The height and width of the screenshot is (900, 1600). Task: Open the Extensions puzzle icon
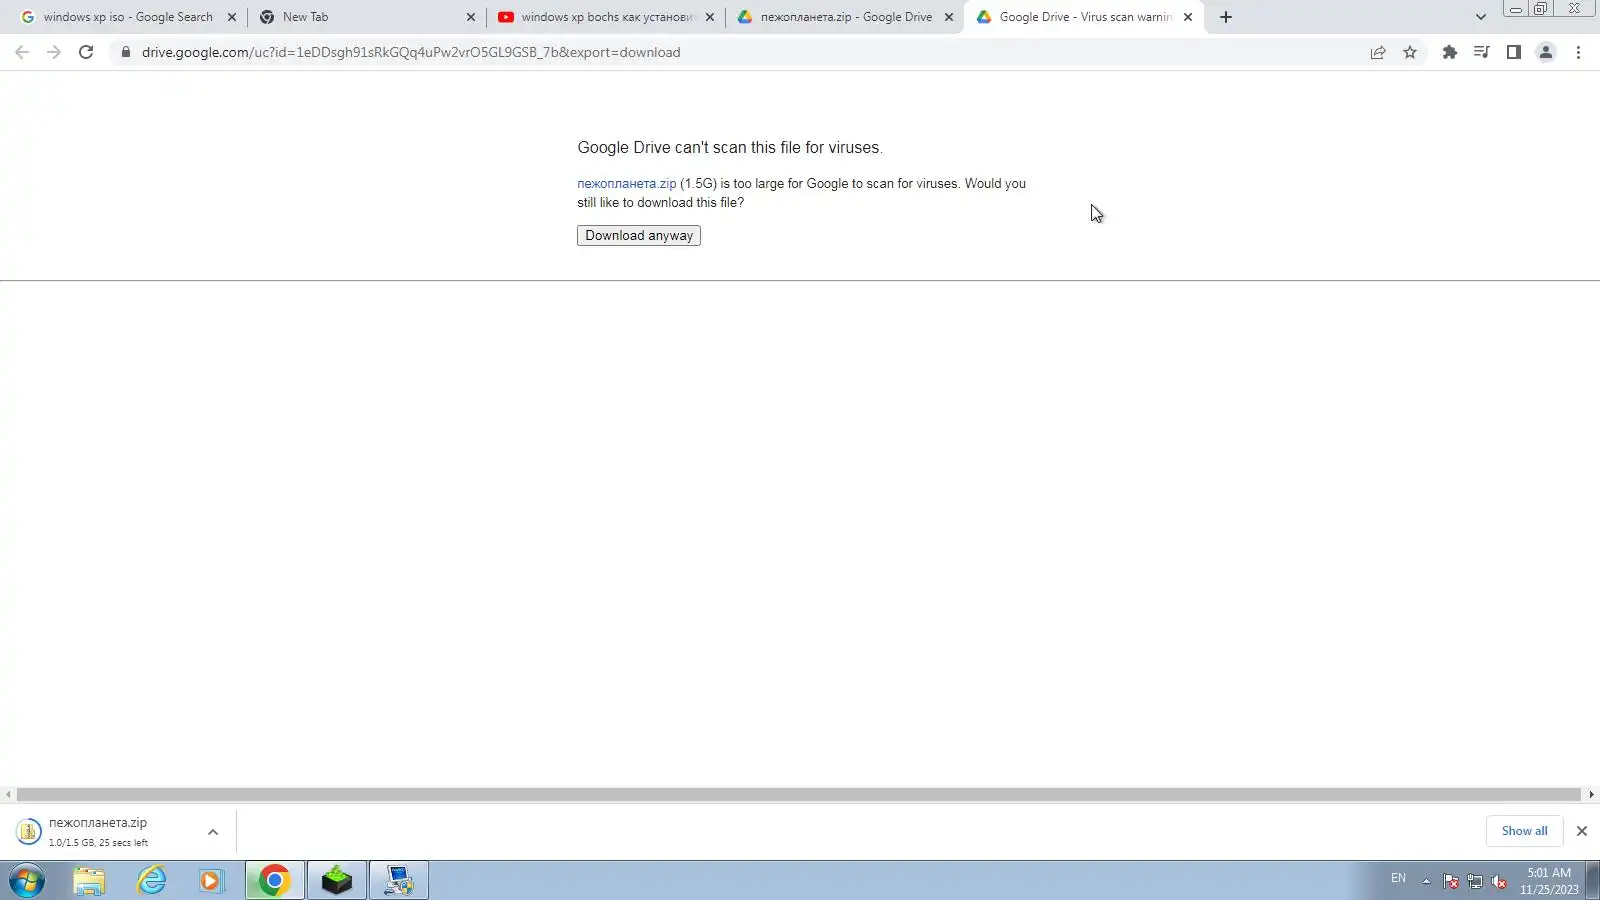click(1450, 52)
